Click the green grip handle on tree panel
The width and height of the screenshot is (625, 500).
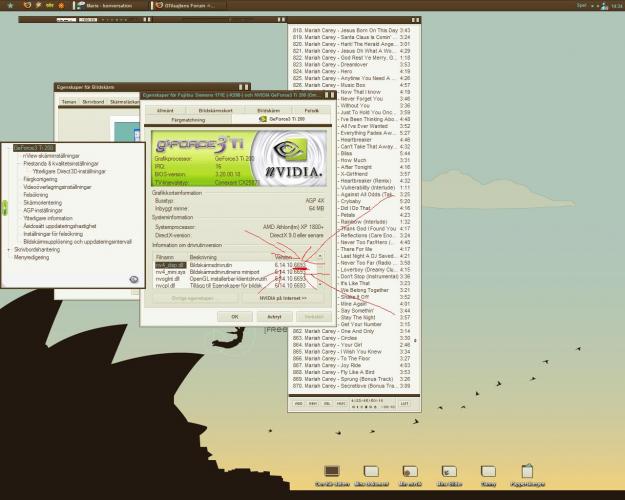[4, 207]
